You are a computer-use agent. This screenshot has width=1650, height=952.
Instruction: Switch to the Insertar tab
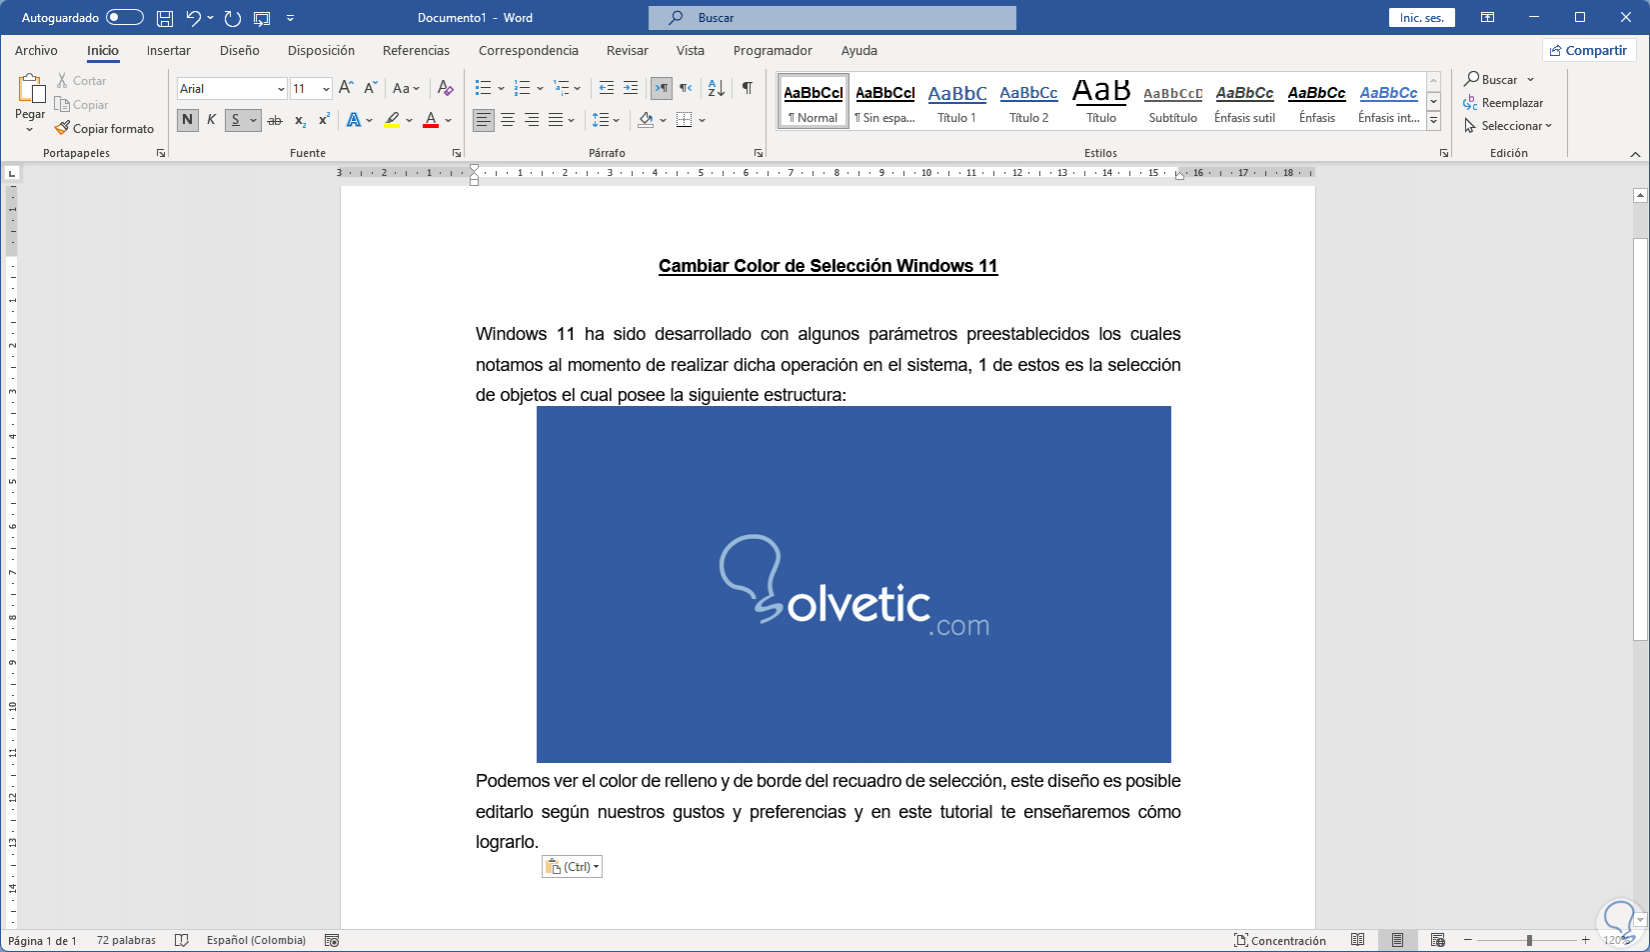(x=169, y=50)
